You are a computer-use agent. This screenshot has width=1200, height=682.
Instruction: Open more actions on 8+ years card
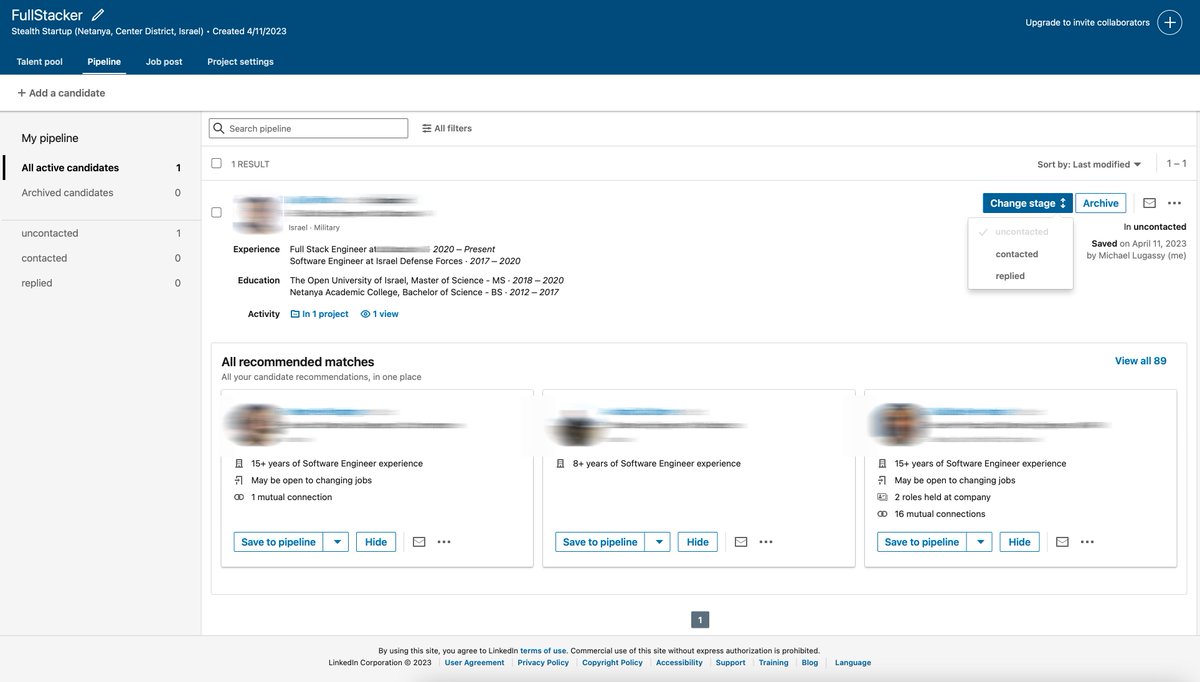pos(766,542)
